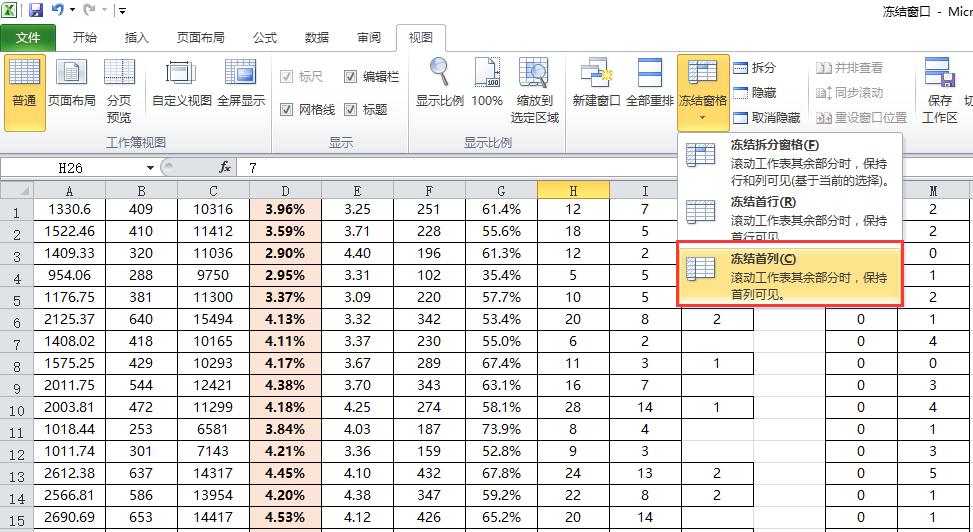Select cell containing 2612.38
The height and width of the screenshot is (532, 973).
tap(70, 474)
